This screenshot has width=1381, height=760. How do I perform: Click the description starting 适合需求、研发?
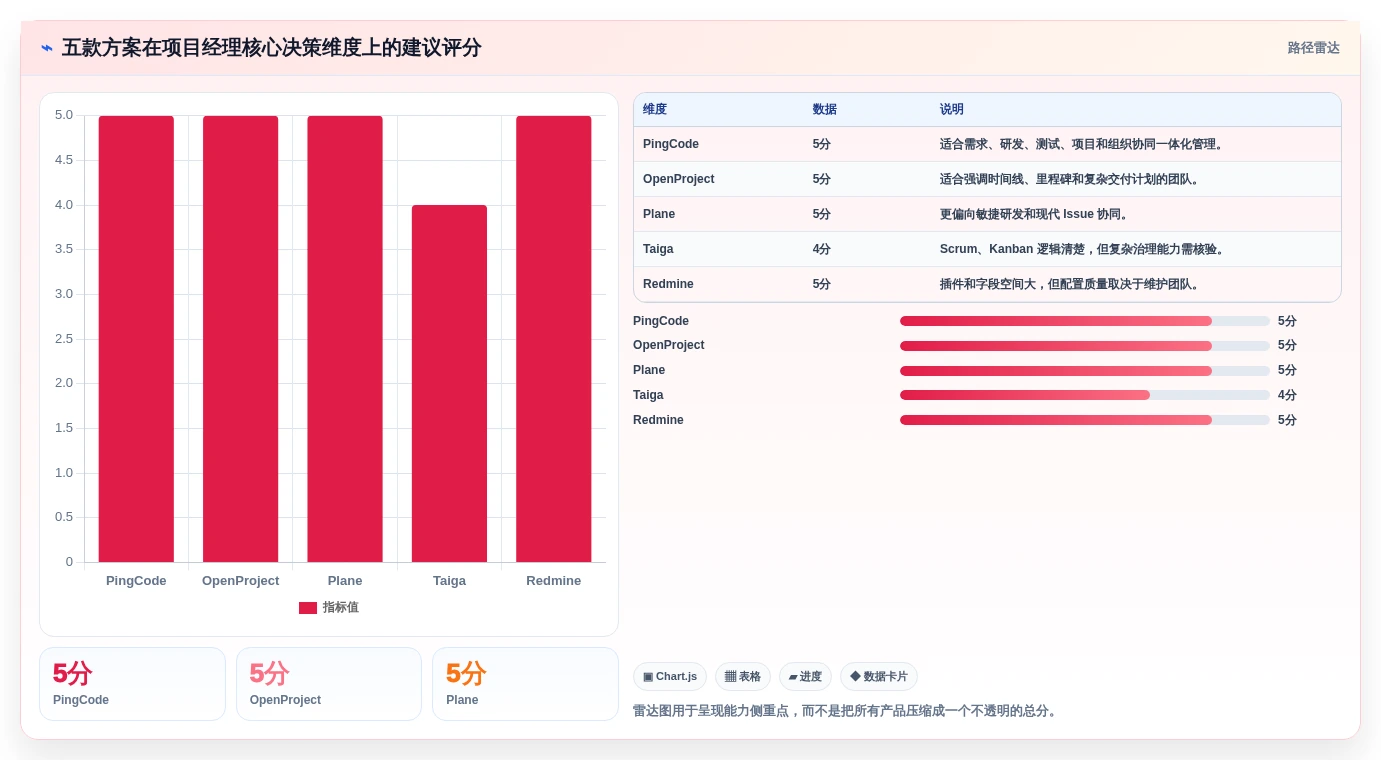[x=1082, y=144]
